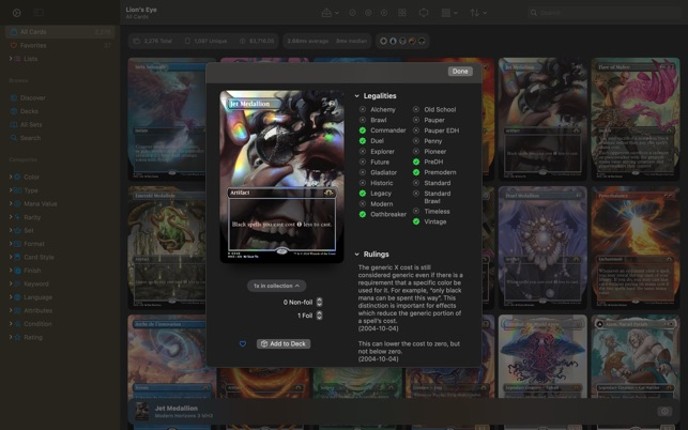Click the Standard Brawl legality label

(x=437, y=197)
